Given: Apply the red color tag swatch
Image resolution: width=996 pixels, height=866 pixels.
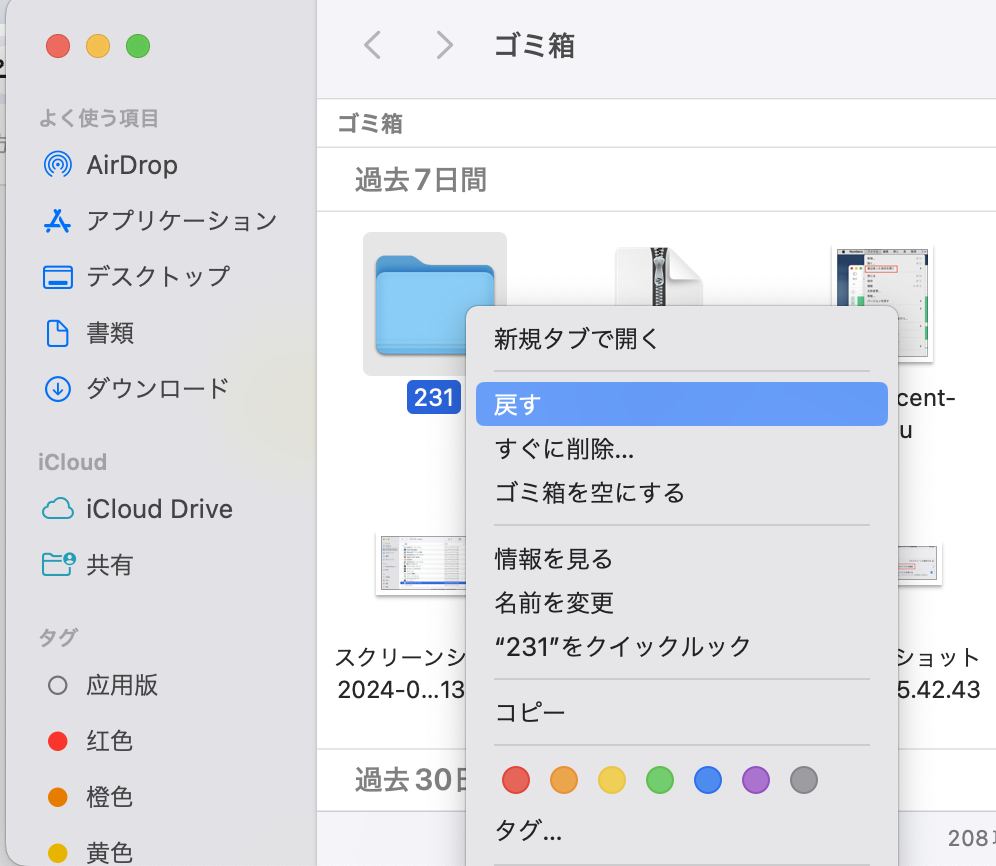Looking at the screenshot, I should point(516,779).
